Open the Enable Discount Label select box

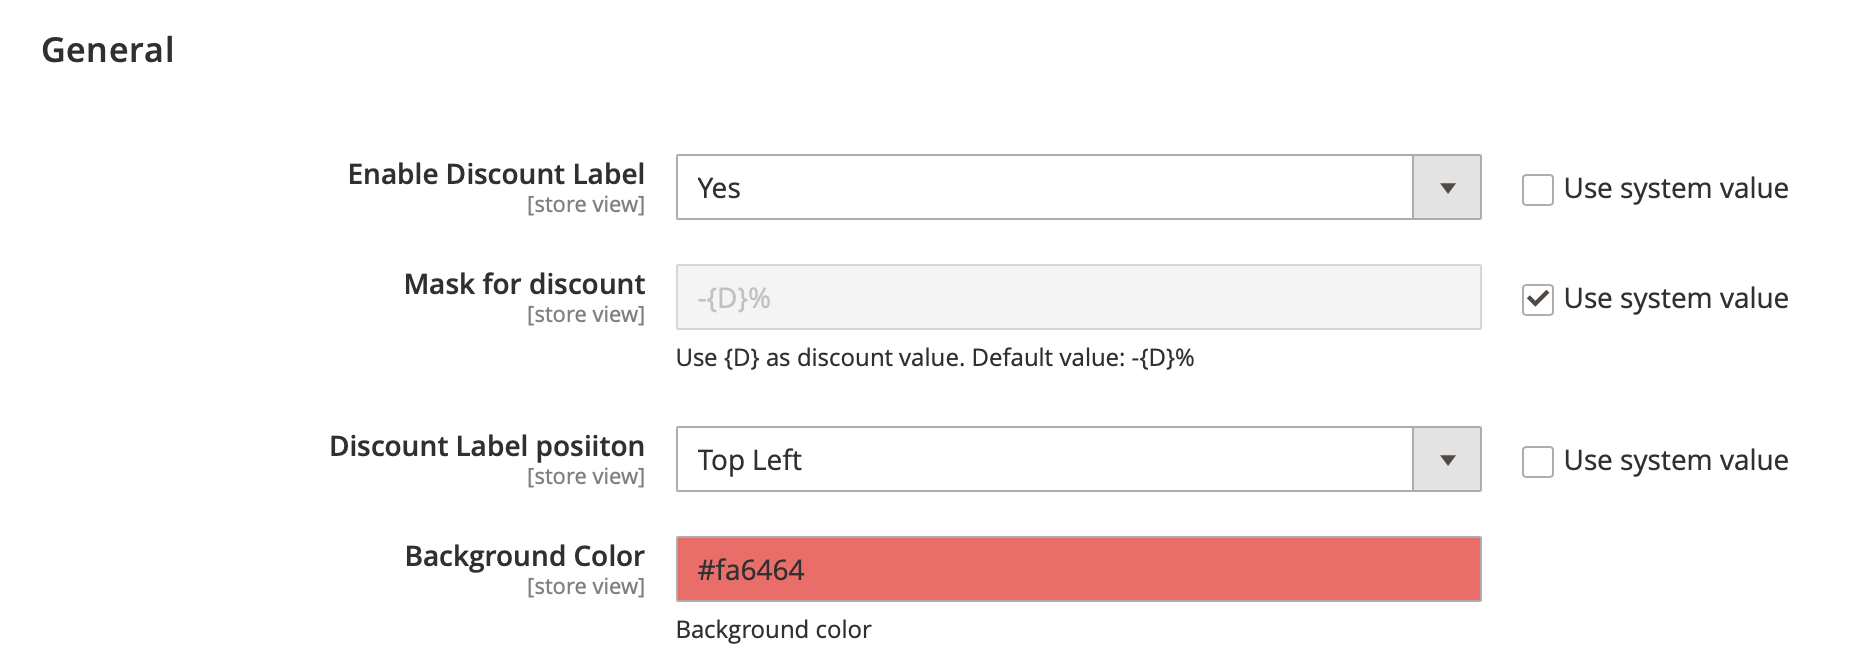(1044, 188)
